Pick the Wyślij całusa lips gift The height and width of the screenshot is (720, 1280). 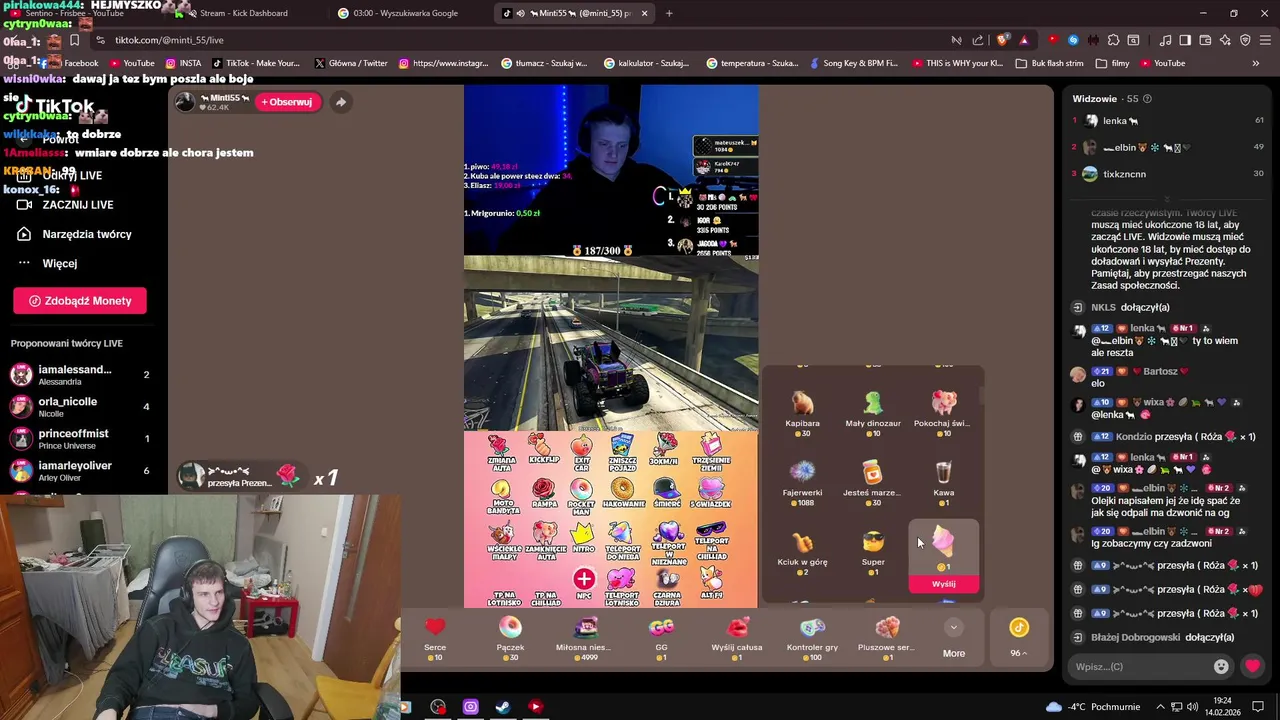click(737, 637)
